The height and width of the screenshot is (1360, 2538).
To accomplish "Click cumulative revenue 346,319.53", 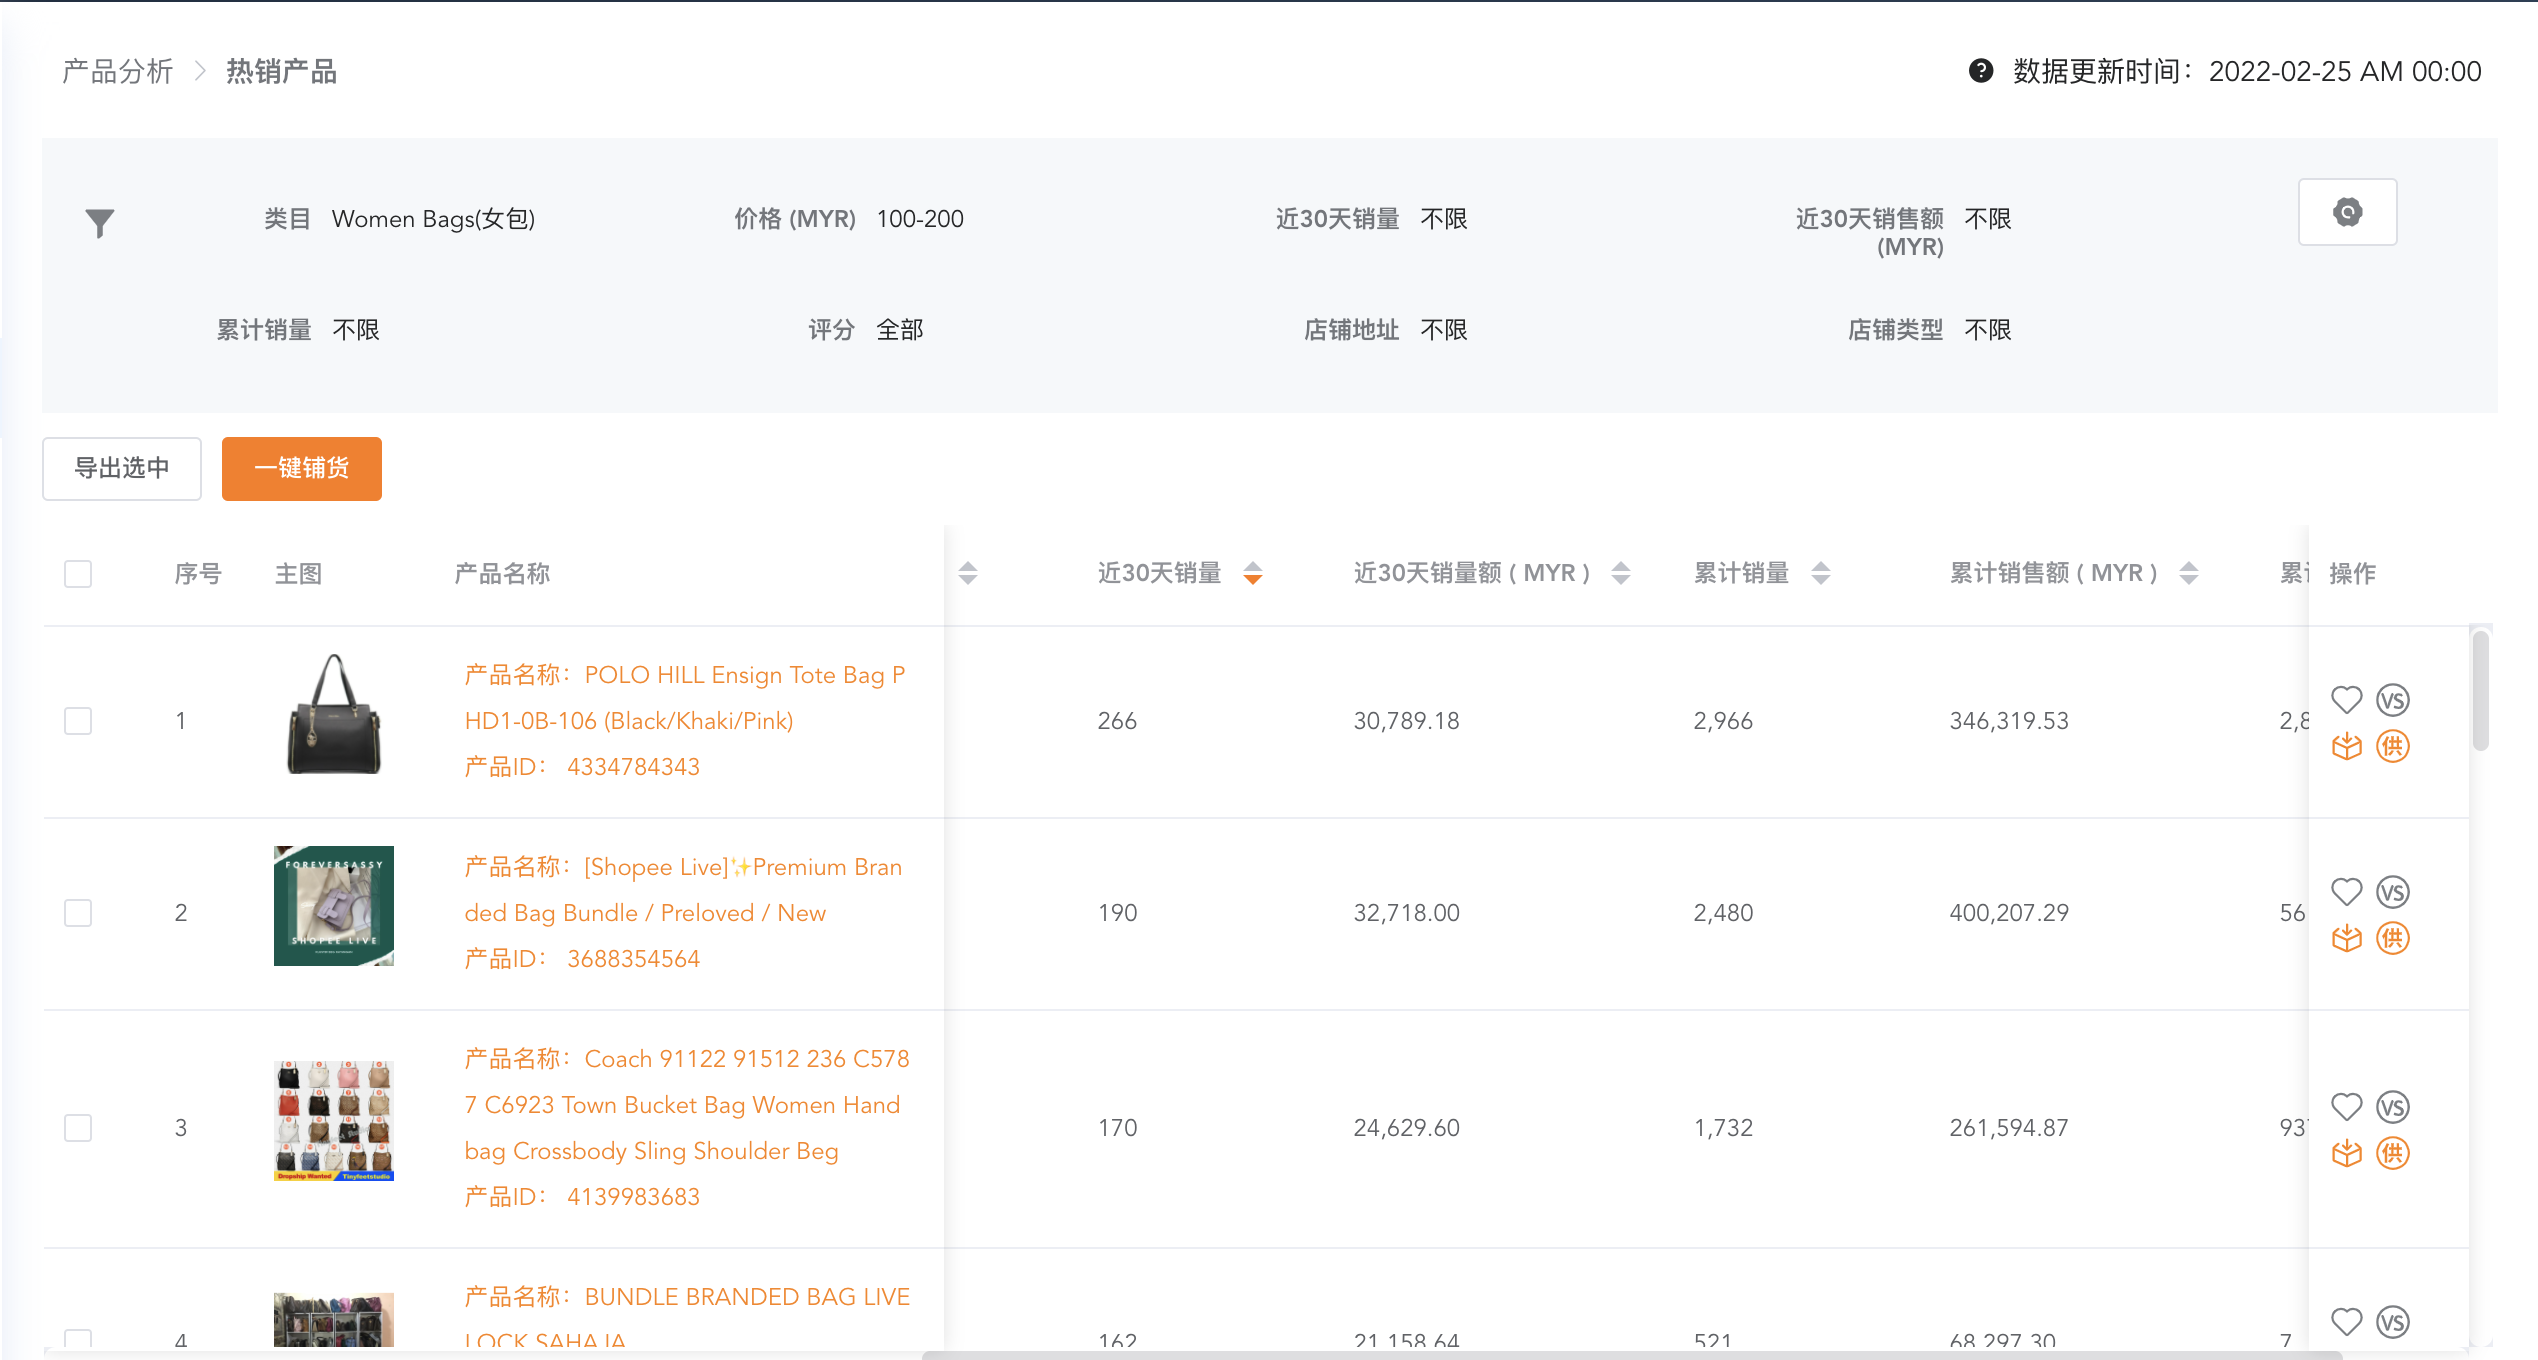I will (x=2009, y=720).
